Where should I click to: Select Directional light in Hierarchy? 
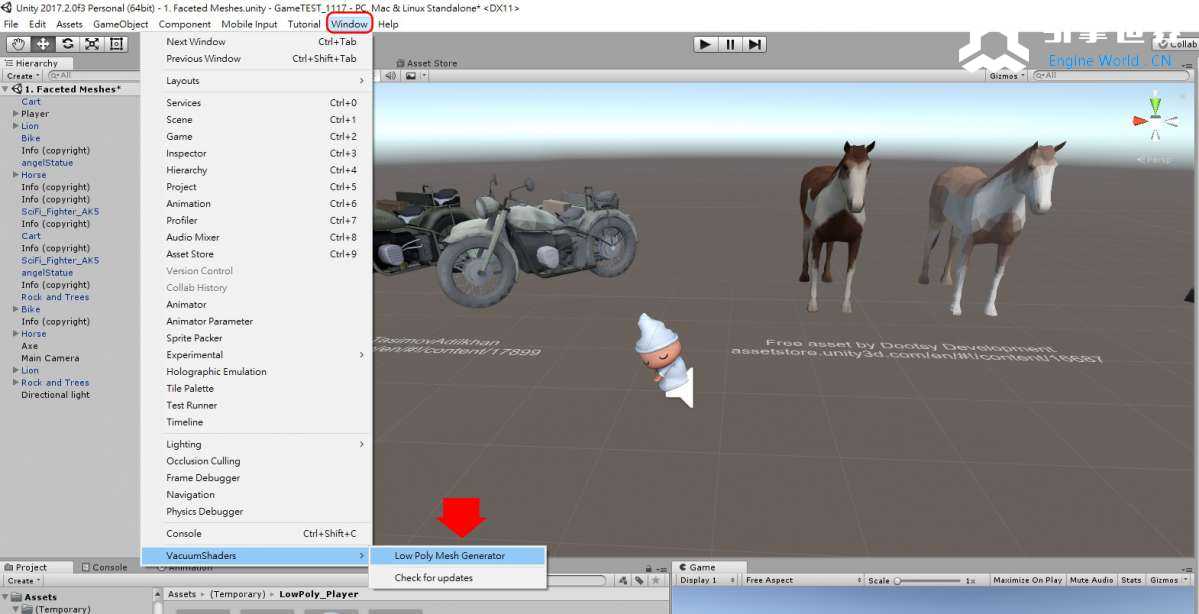coord(55,395)
